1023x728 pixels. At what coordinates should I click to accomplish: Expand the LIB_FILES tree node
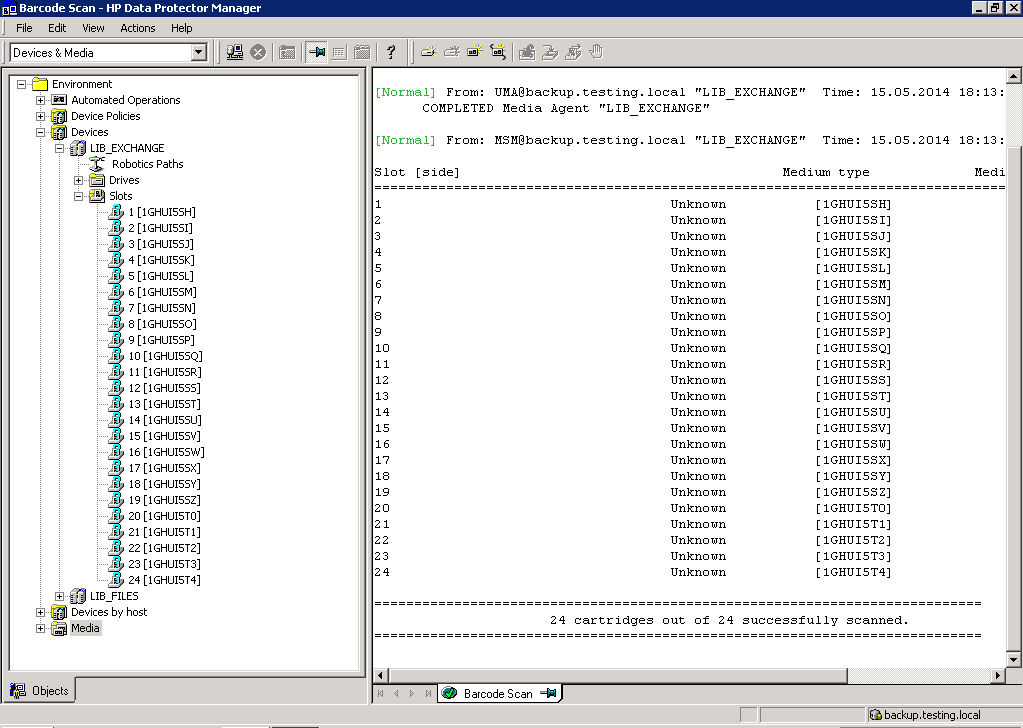60,596
